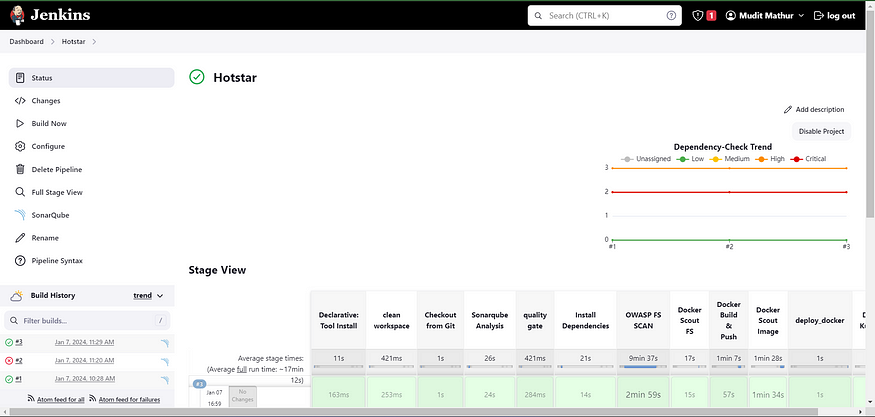Click the Filter builds input field
This screenshot has width=875, height=417.
87,320
